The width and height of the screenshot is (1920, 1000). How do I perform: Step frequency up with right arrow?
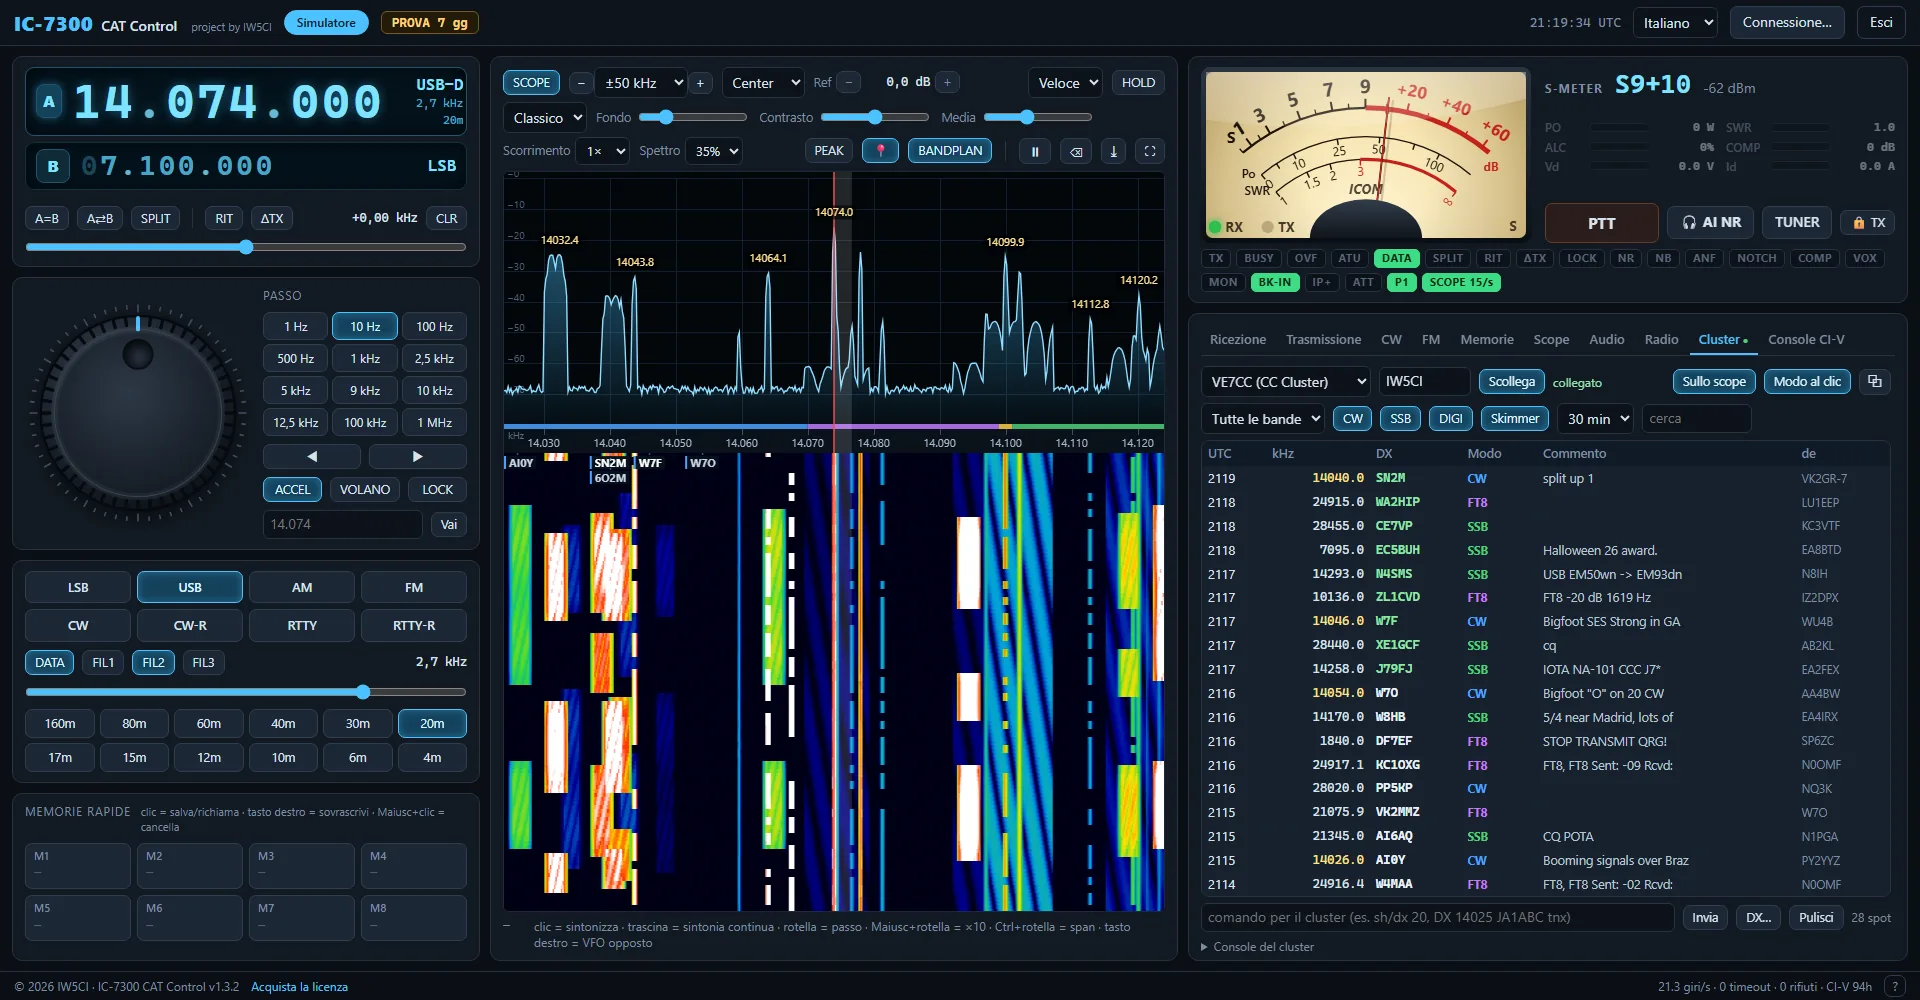coord(418,456)
